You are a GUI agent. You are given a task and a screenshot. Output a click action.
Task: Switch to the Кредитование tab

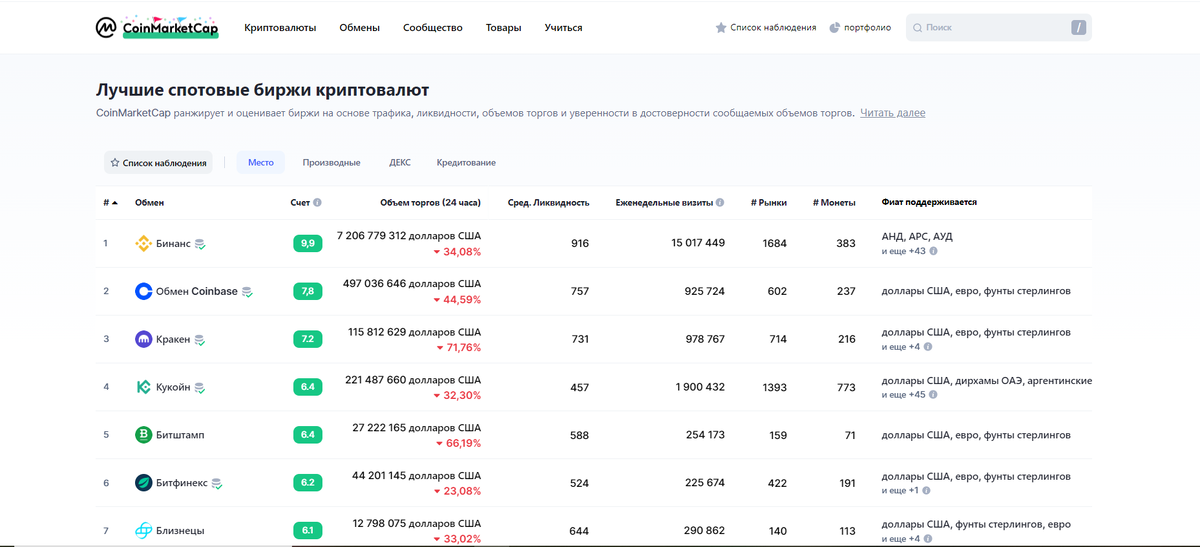(466, 162)
